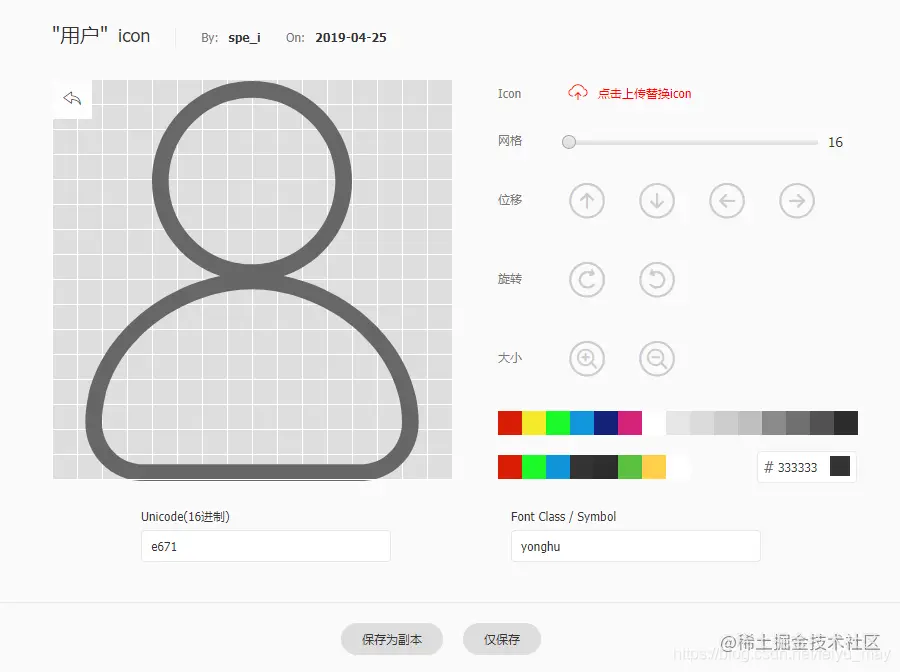This screenshot has width=900, height=672.
Task: Click the "用户" icon title
Action: (101, 36)
